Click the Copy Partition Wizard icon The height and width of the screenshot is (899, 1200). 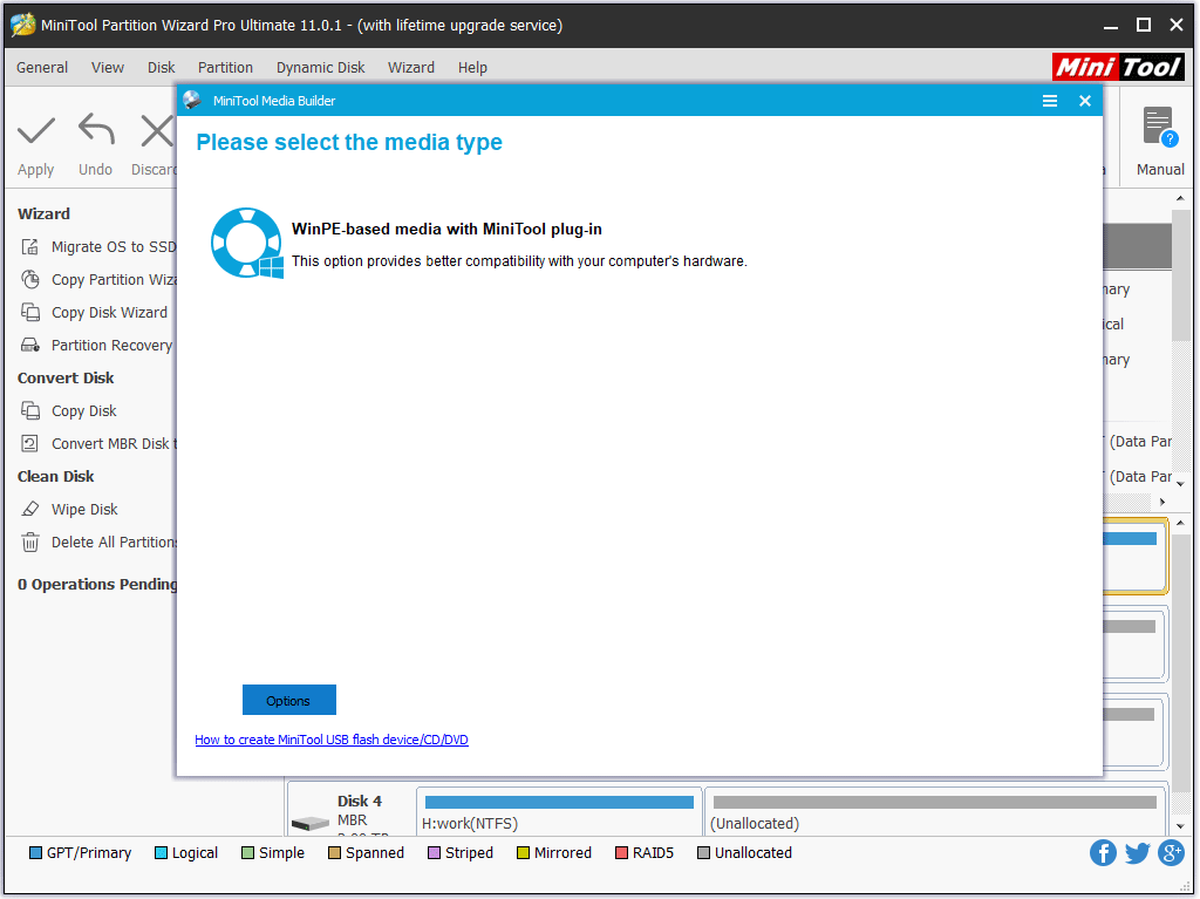[31, 280]
